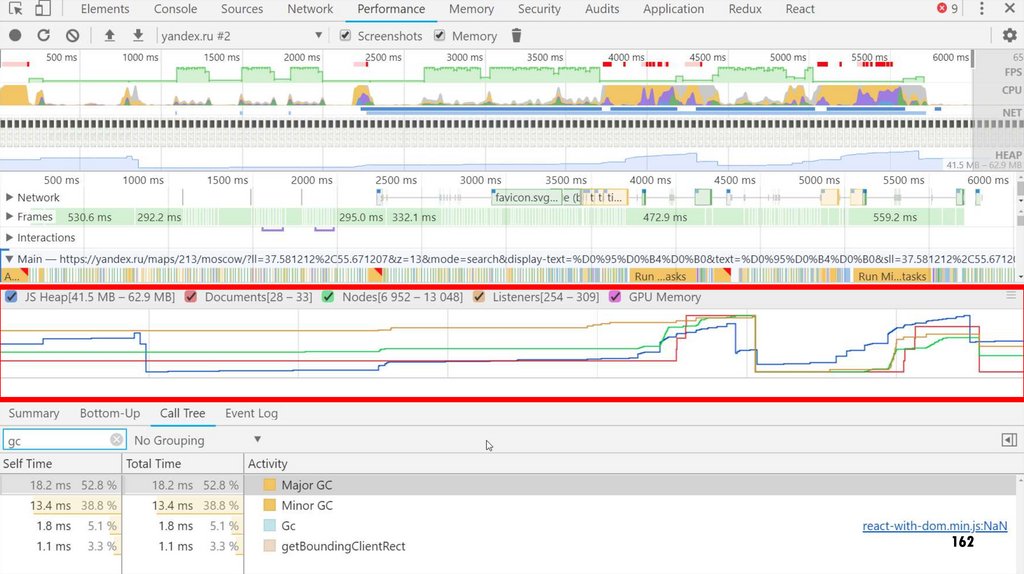1024x574 pixels.
Task: Click the save profile download icon
Action: click(138, 35)
